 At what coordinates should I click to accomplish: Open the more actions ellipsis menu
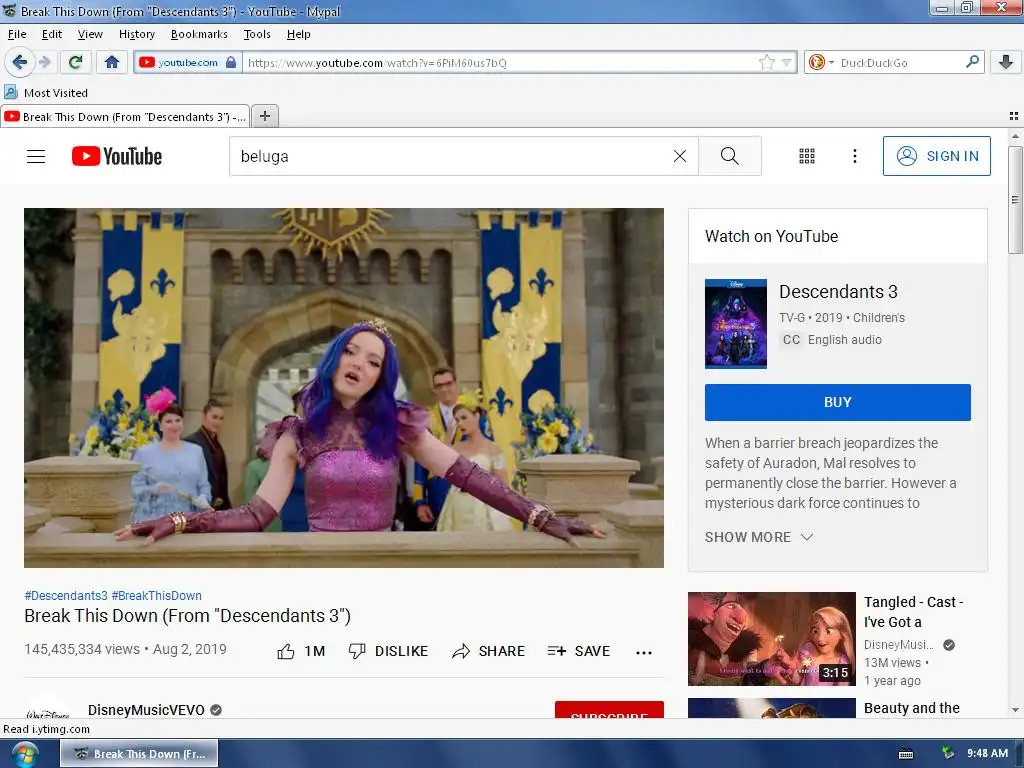[644, 652]
